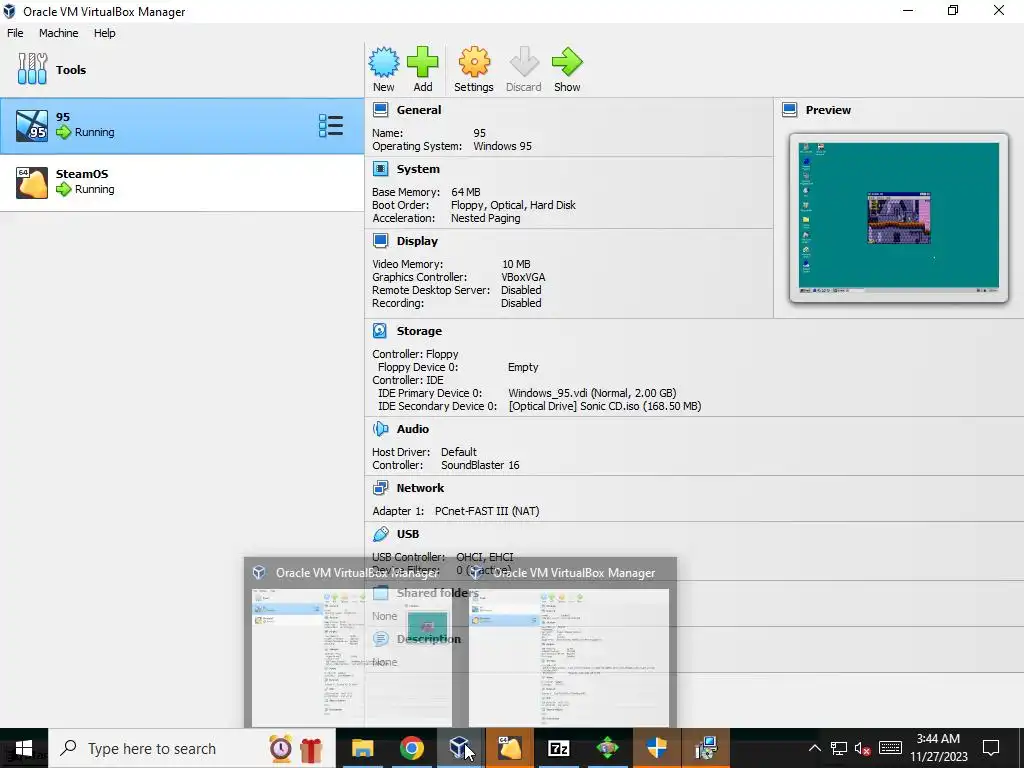Open the General section heading

(419, 110)
